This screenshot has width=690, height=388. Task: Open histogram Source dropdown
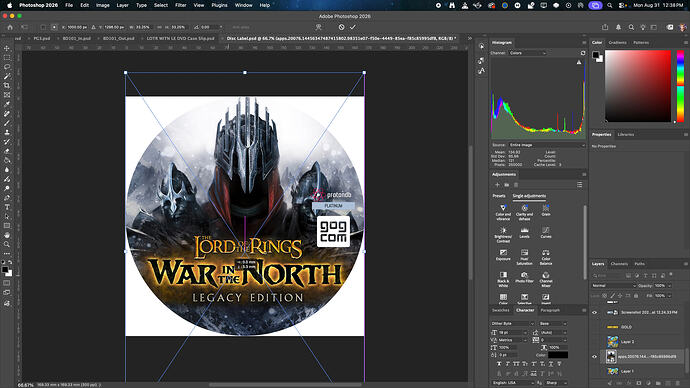(547, 145)
